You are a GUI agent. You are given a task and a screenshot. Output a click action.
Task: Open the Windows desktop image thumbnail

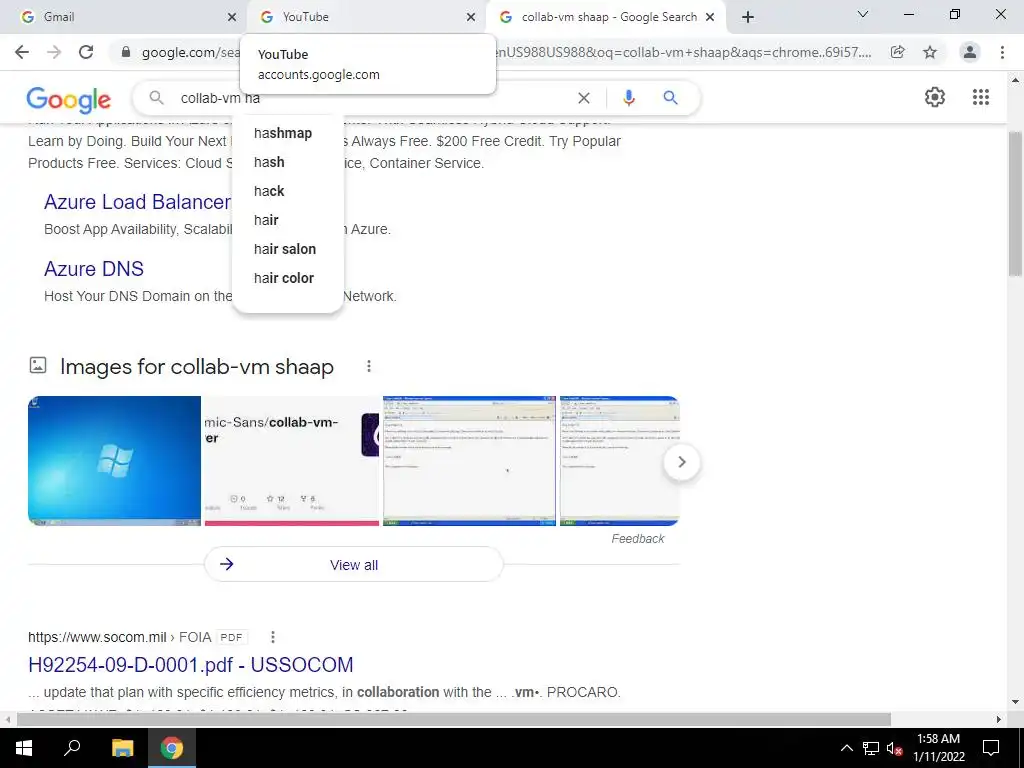(114, 461)
